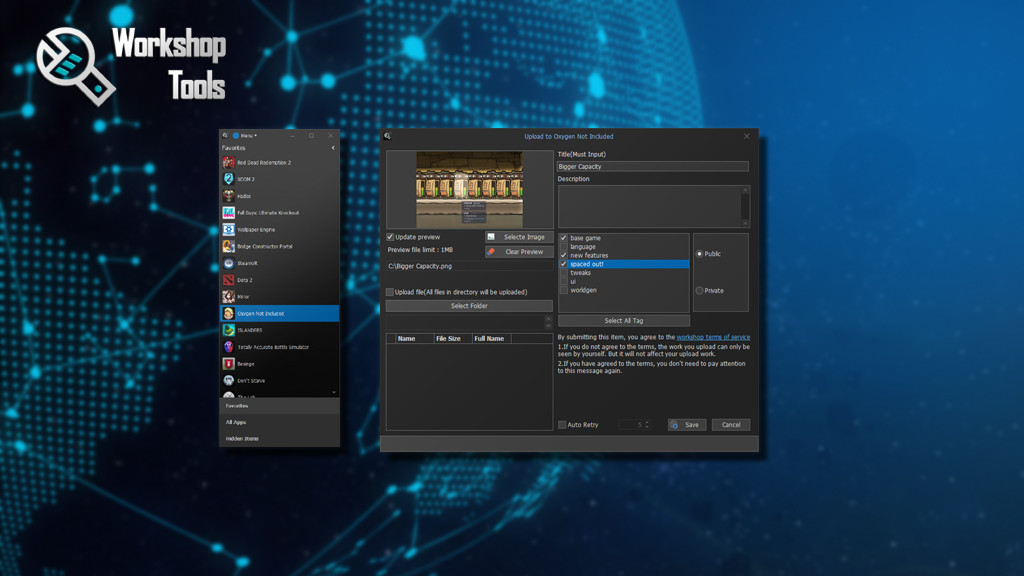Uncheck the Update preview checkbox
This screenshot has width=1024, height=576.
(x=390, y=236)
